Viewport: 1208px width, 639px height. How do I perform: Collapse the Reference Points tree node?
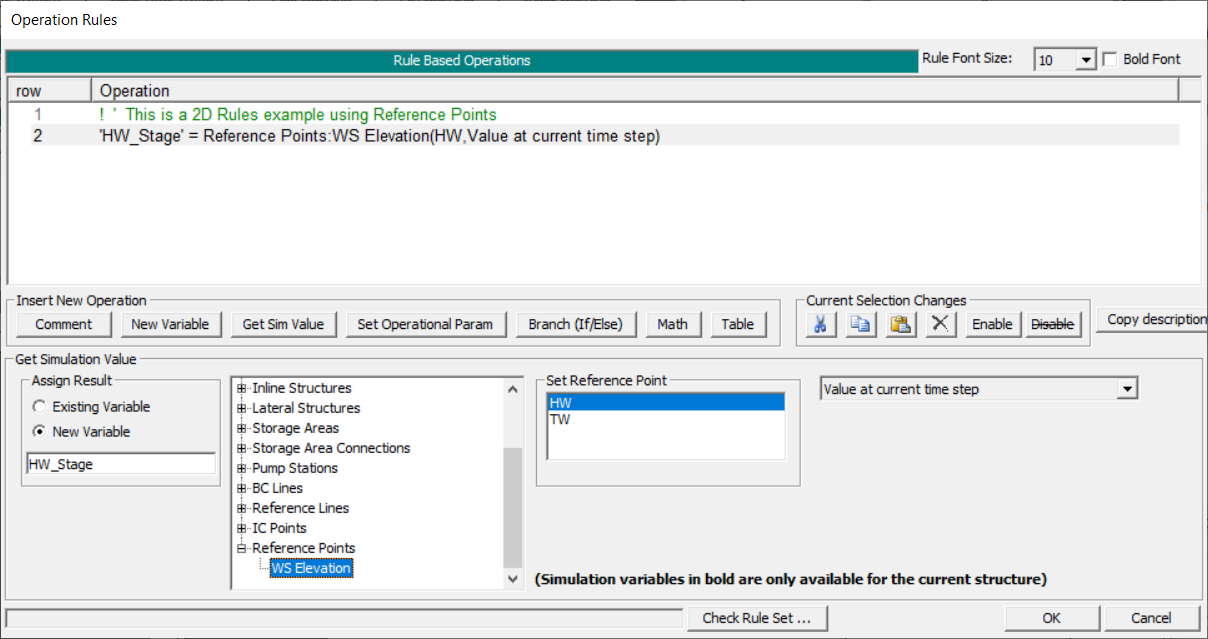click(241, 548)
